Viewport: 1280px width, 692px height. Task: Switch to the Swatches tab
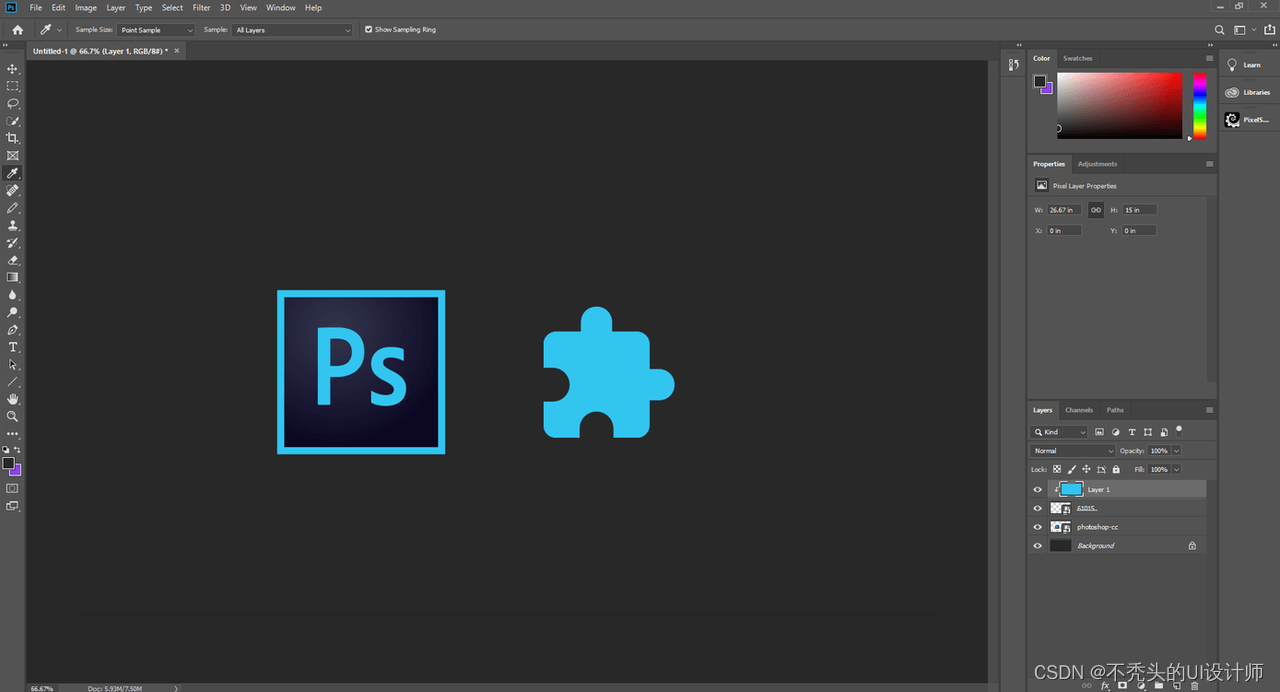1078,58
